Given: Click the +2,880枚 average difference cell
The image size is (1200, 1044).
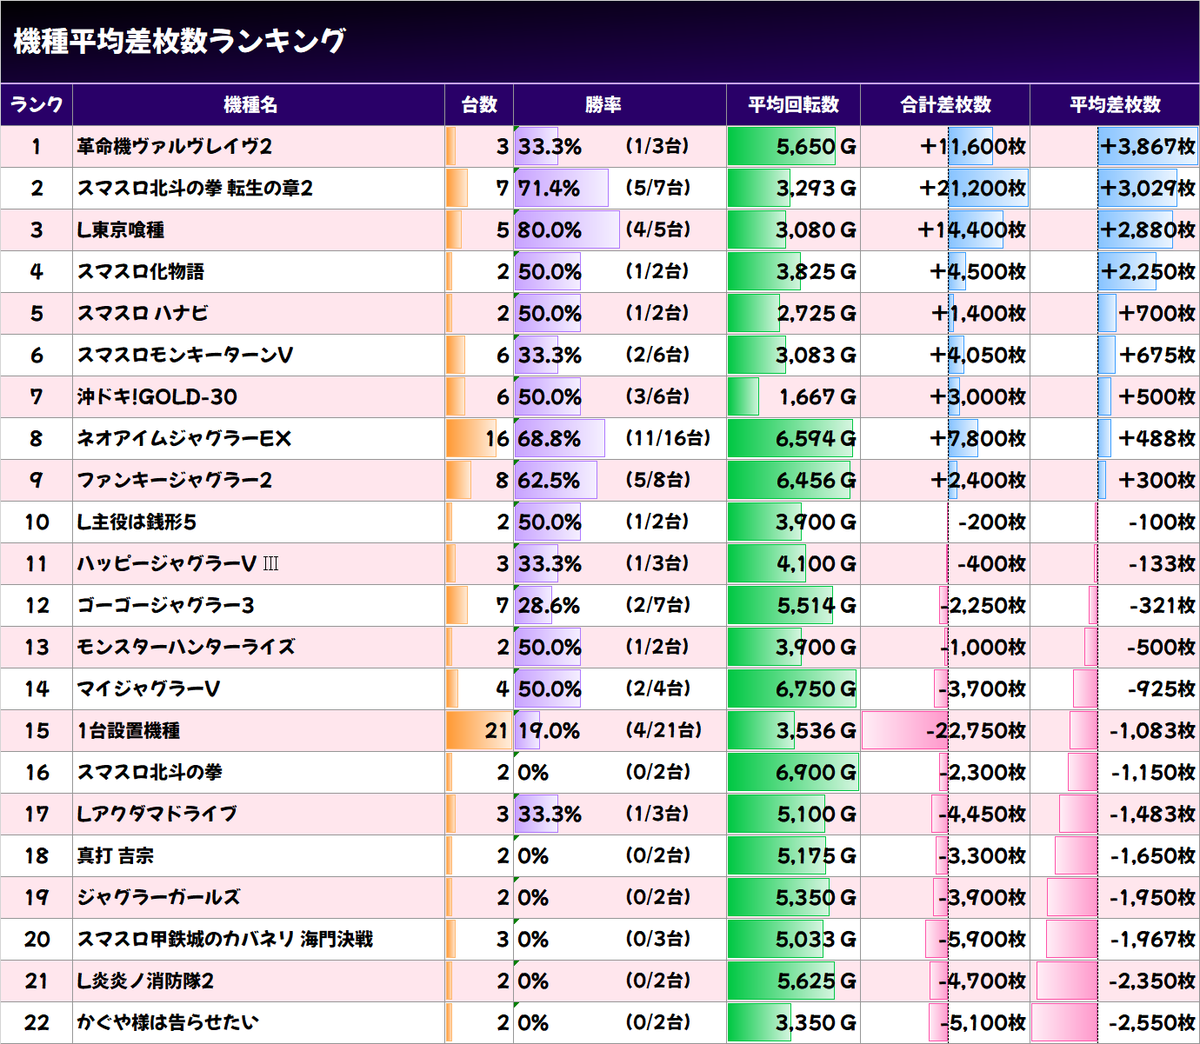Looking at the screenshot, I should coord(1115,230).
